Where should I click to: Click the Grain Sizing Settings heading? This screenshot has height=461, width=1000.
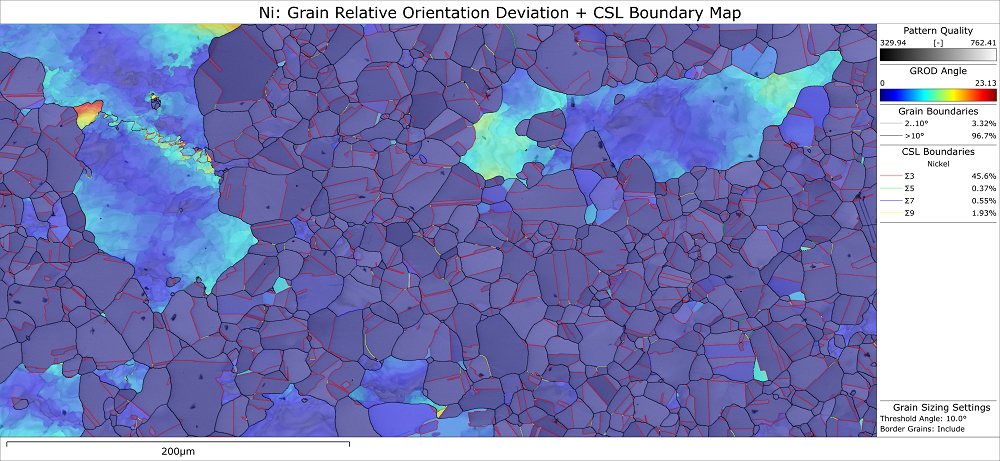coord(941,407)
